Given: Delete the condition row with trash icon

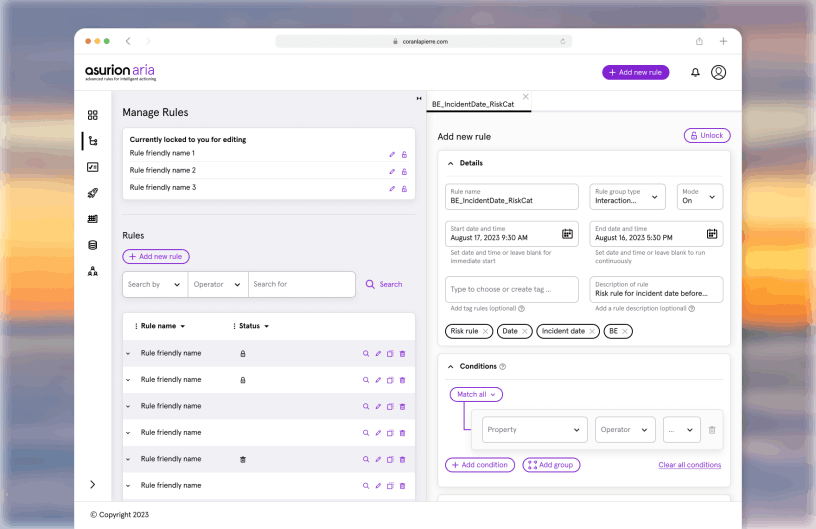Looking at the screenshot, I should coord(712,430).
